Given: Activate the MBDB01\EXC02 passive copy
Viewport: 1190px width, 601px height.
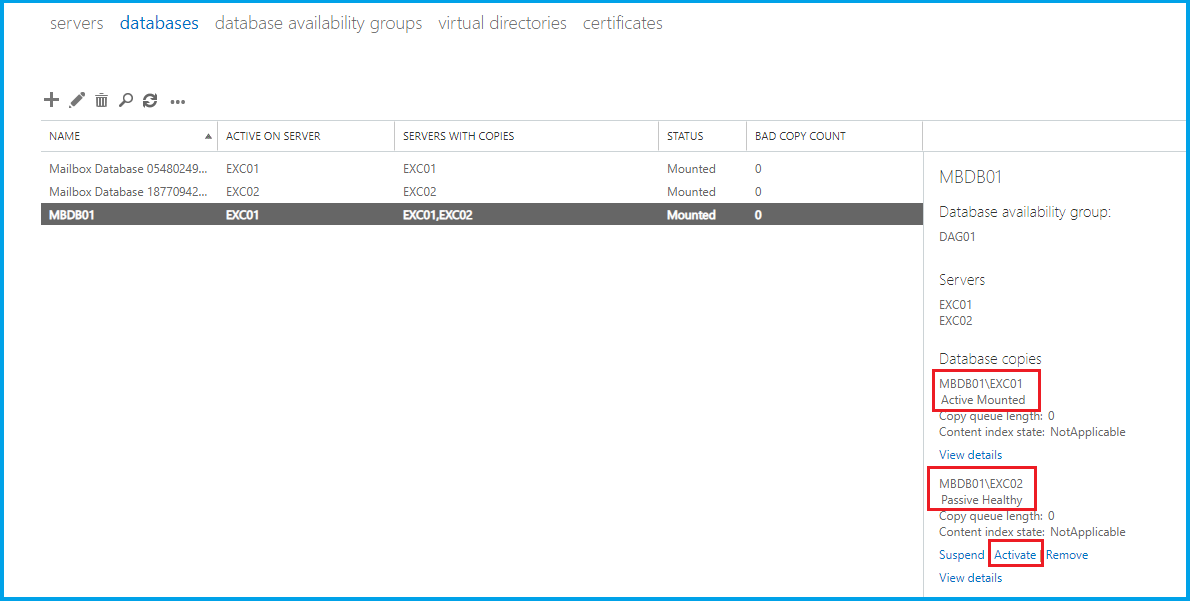Looking at the screenshot, I should pyautogui.click(x=1015, y=555).
